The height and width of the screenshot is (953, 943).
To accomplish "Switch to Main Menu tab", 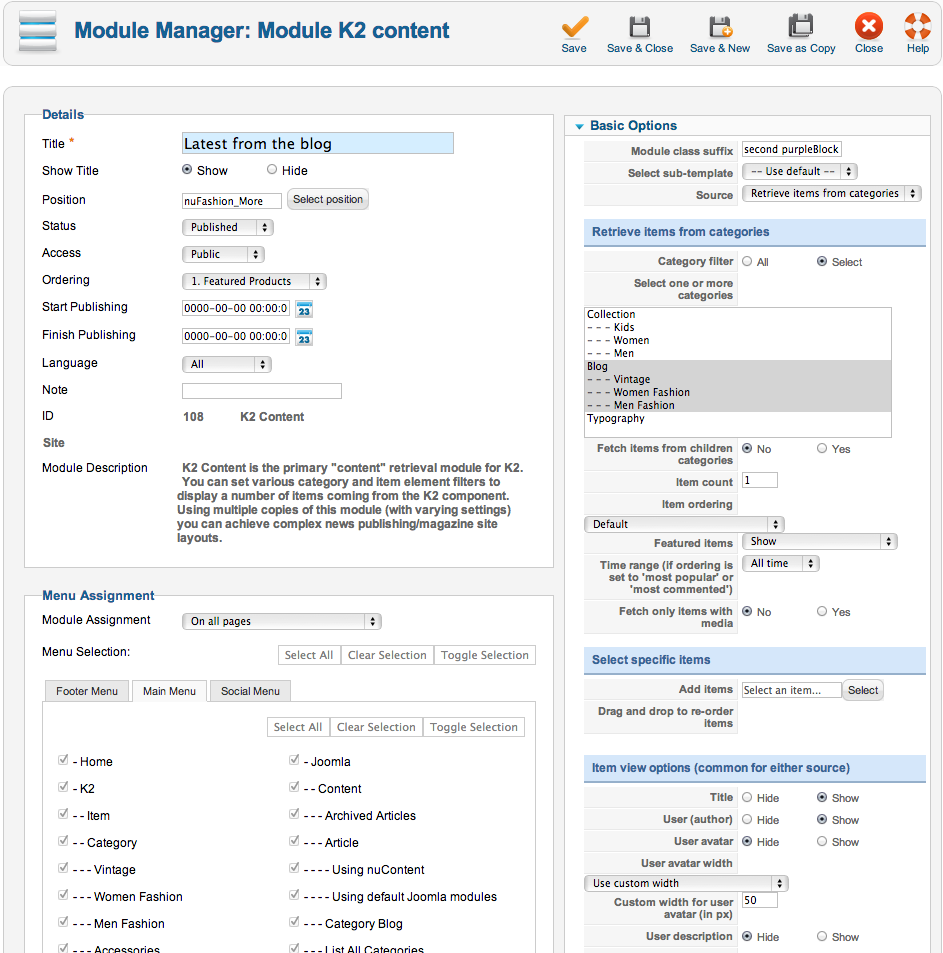I will coord(170,691).
